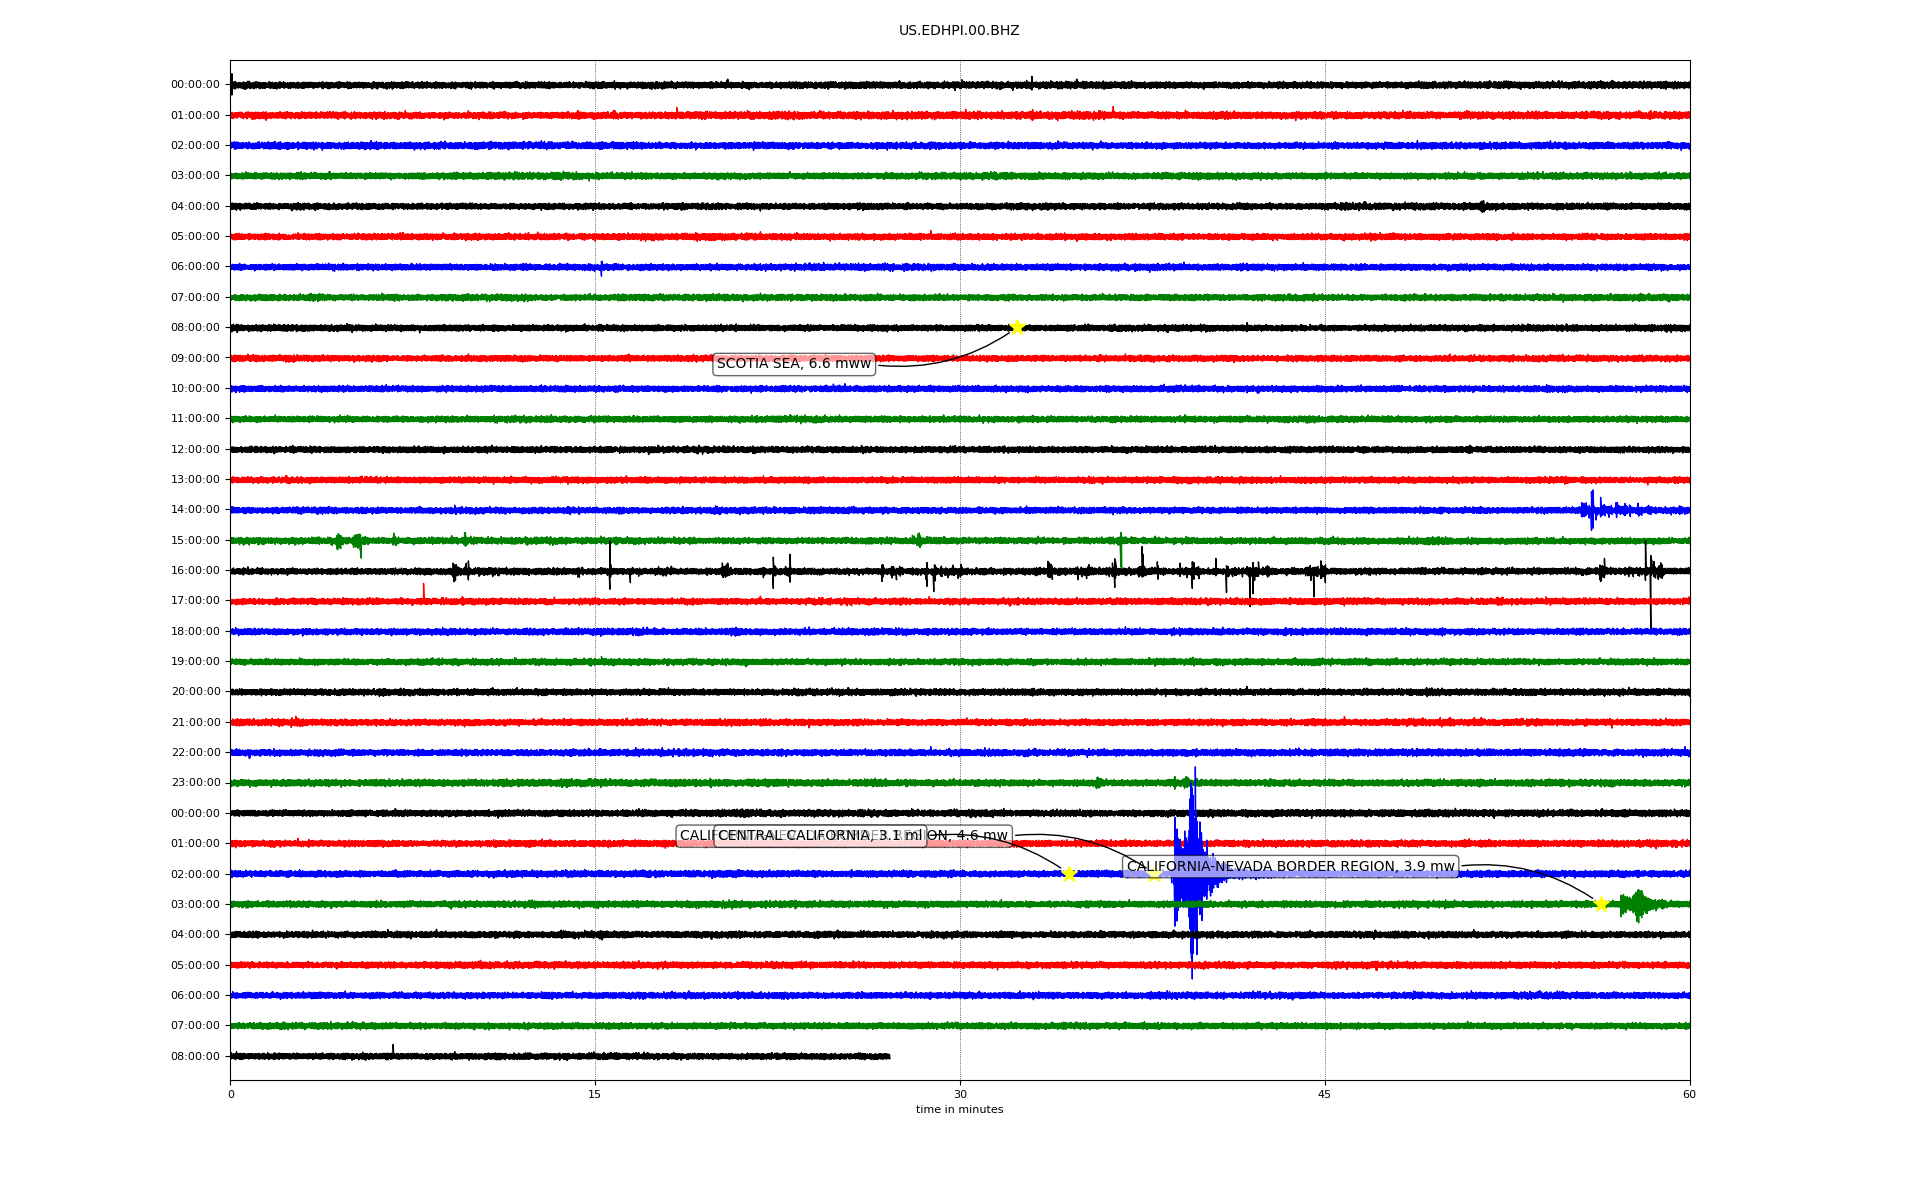The width and height of the screenshot is (1920, 1200).
Task: Click the yellow star on the blue trace near minute 34
Action: point(1068,874)
